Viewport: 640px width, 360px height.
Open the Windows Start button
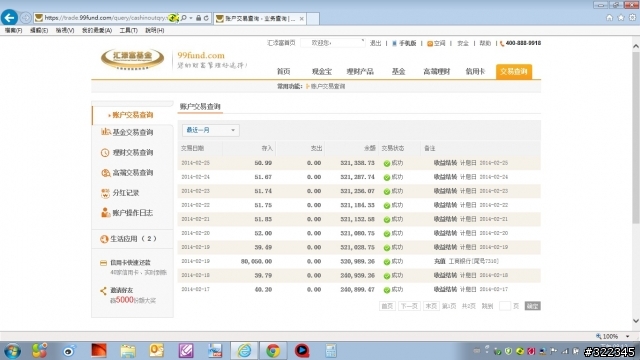12,351
